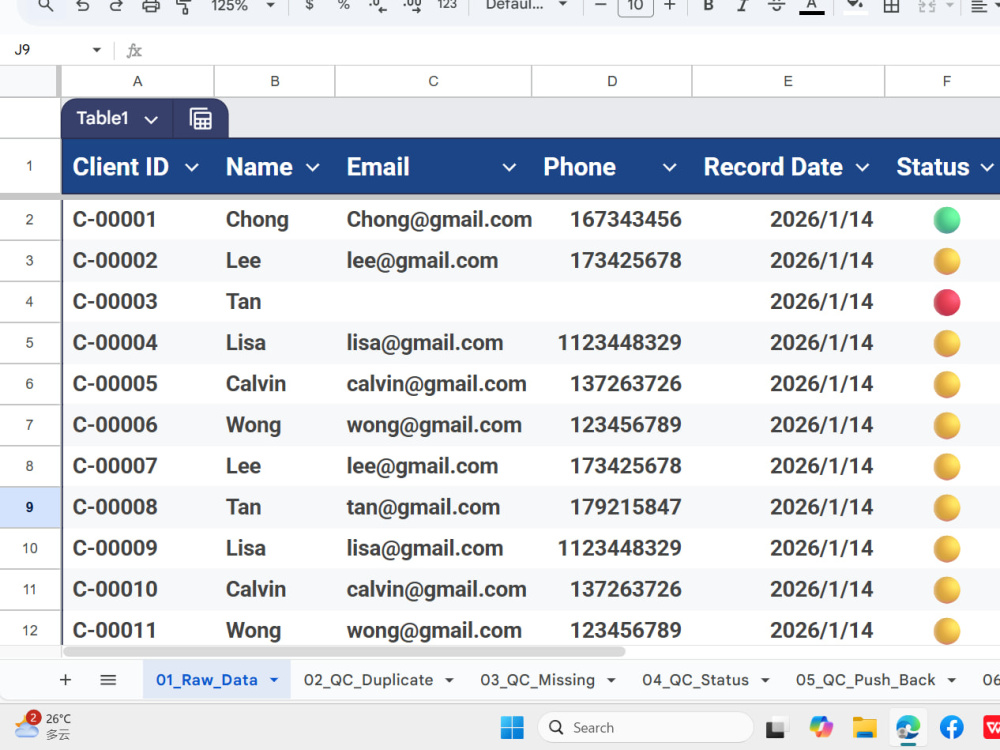
Task: Open the Client ID column filter dropdown
Action: [x=191, y=168]
